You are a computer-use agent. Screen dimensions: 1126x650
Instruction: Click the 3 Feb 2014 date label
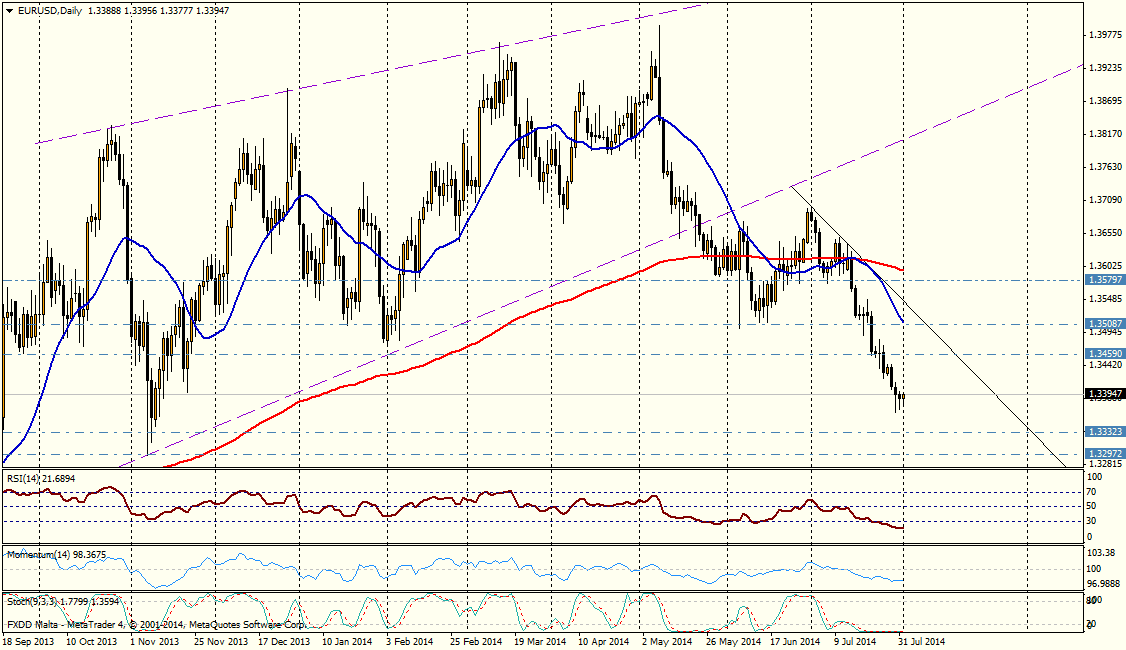click(408, 640)
